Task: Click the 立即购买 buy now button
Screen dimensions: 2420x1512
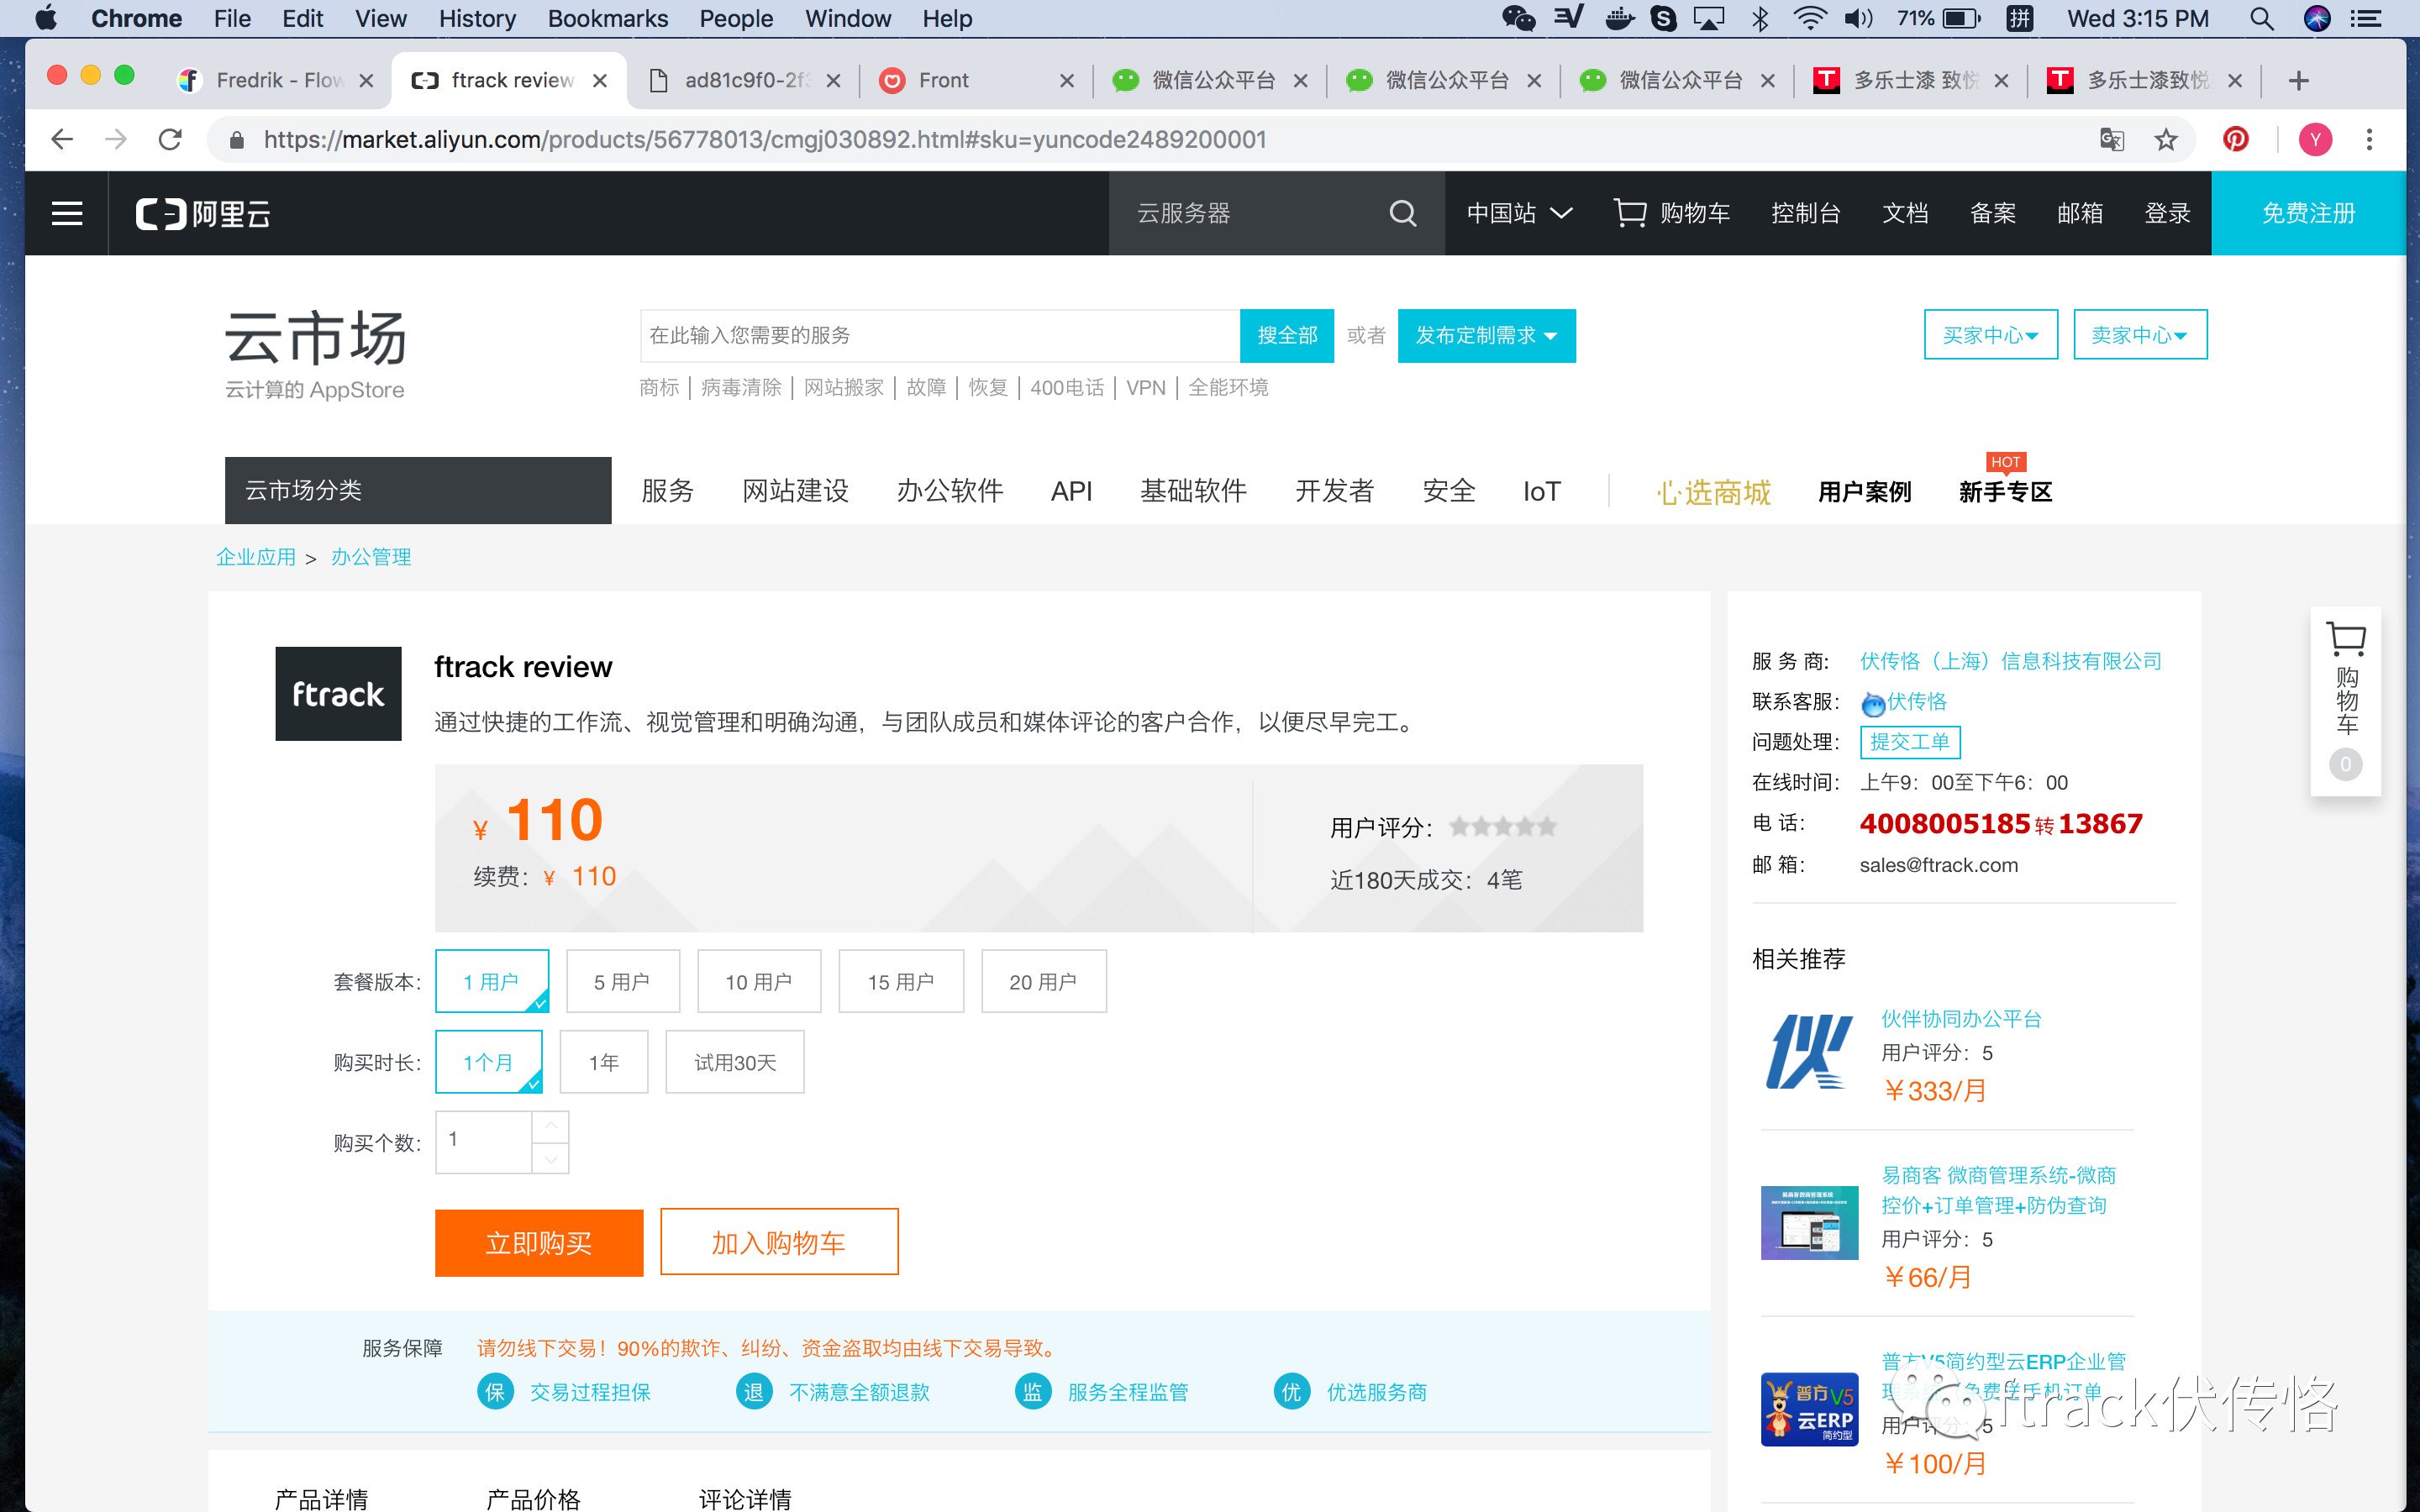Action: [x=539, y=1243]
